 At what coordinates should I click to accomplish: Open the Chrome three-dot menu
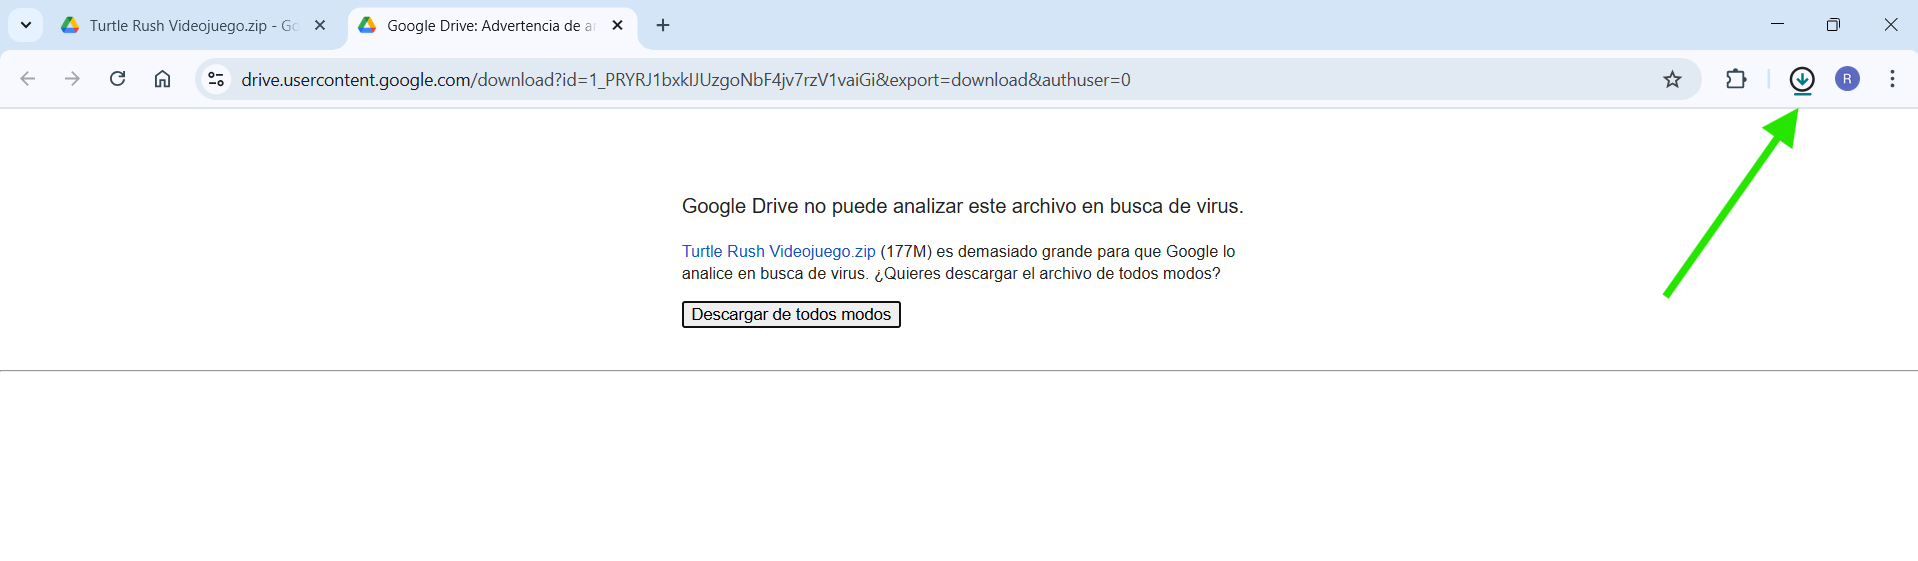tap(1892, 79)
